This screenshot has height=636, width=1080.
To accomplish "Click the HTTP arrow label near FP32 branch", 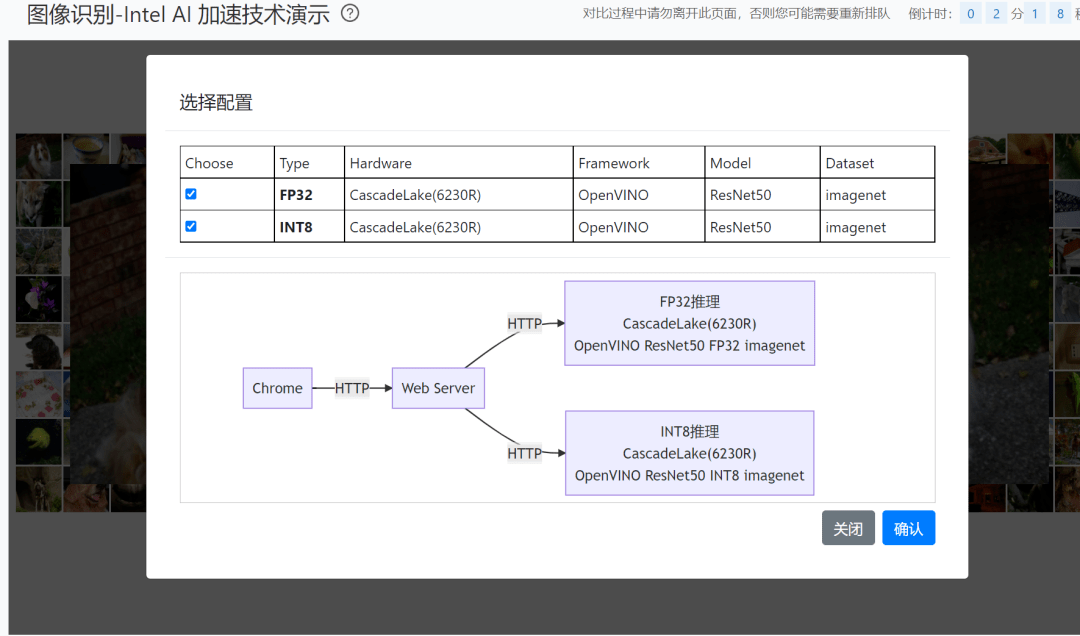I will (x=524, y=323).
